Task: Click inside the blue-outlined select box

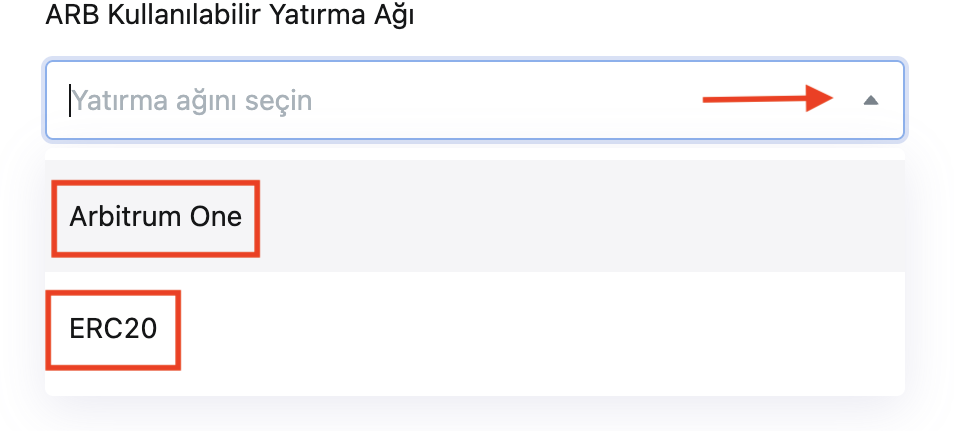Action: (475, 100)
